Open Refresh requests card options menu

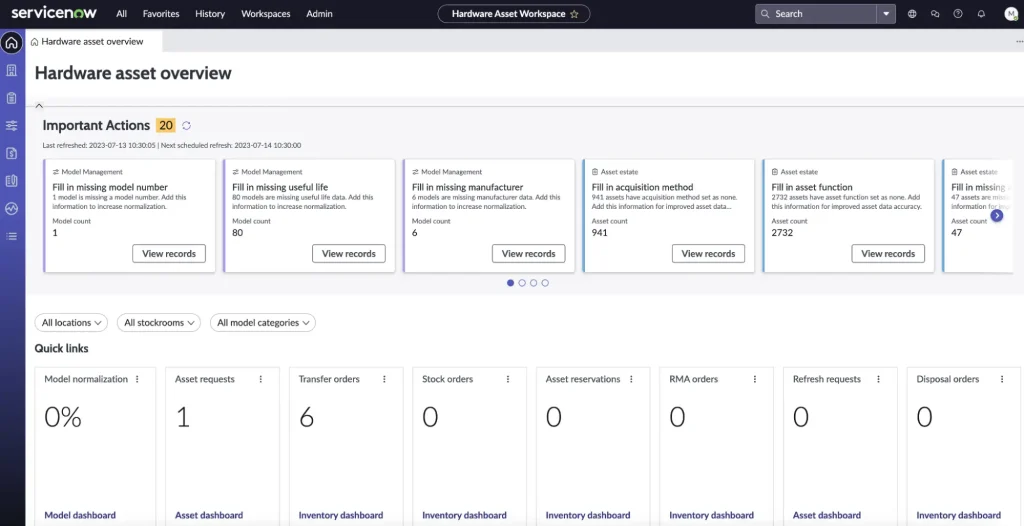pyautogui.click(x=878, y=379)
